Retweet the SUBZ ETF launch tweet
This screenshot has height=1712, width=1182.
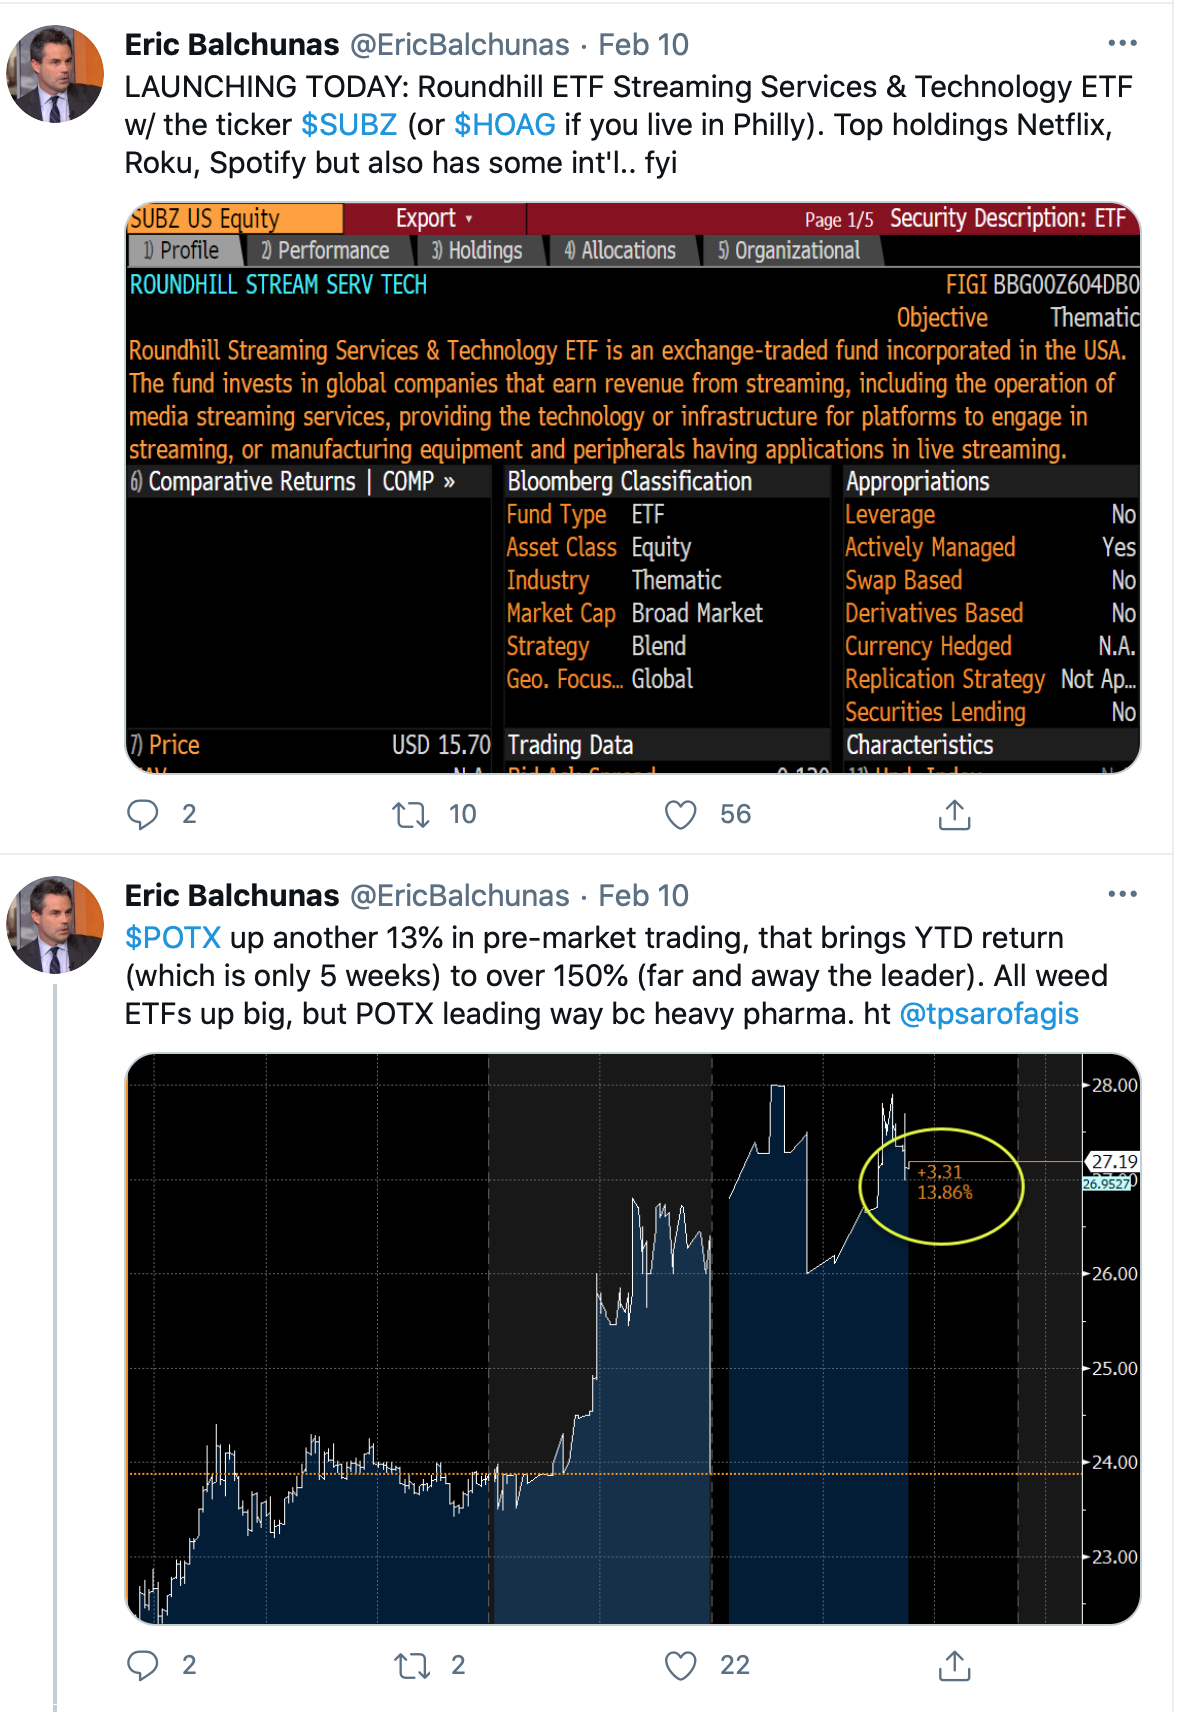[410, 815]
